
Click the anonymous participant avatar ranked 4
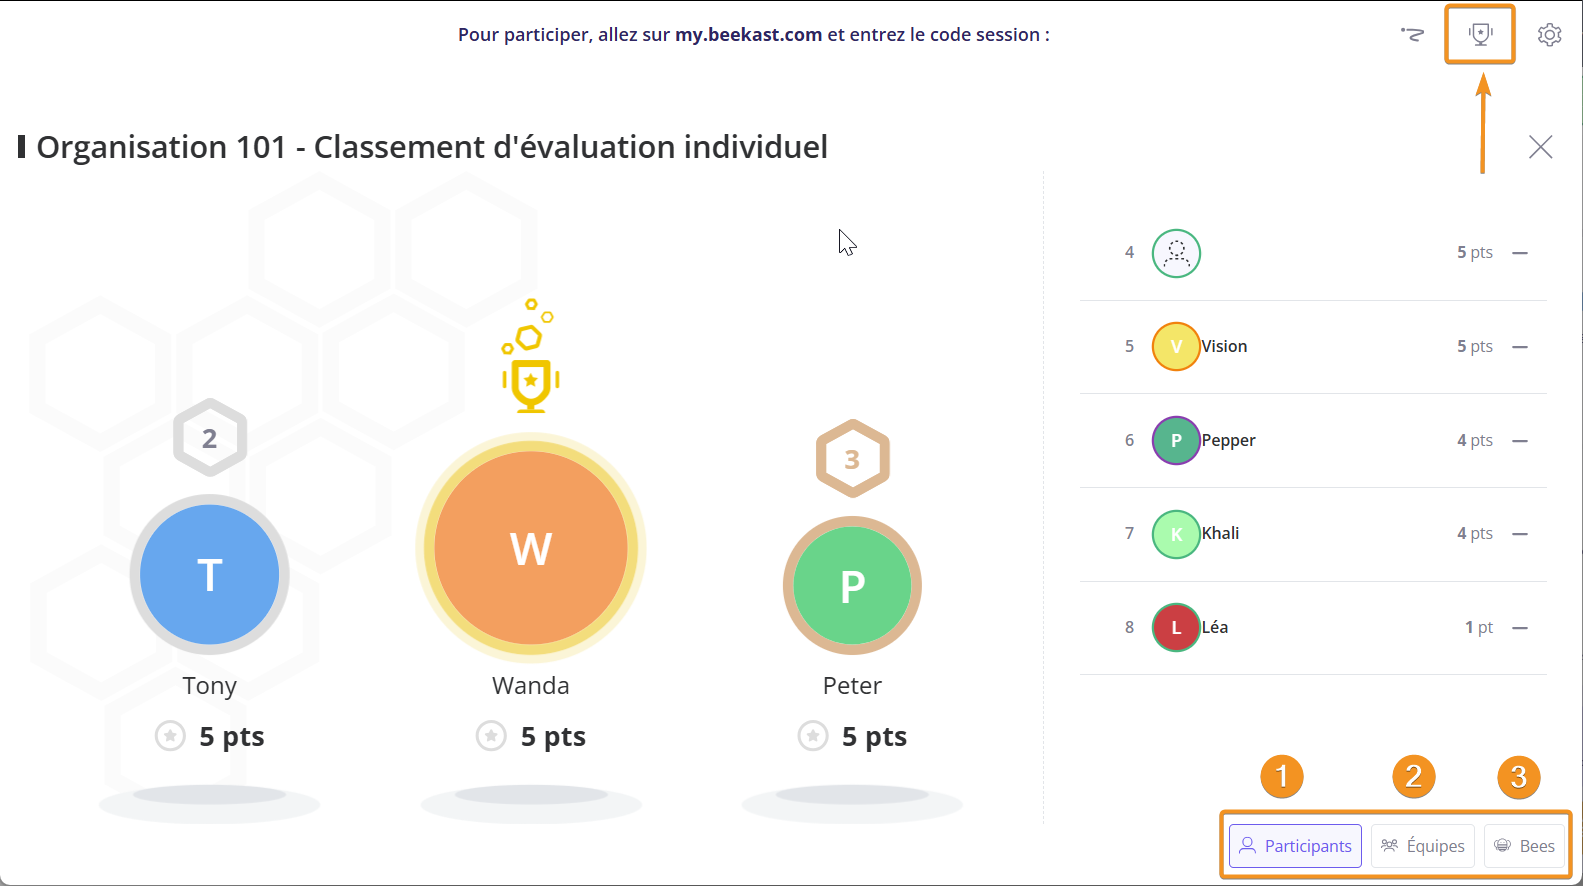[1176, 253]
